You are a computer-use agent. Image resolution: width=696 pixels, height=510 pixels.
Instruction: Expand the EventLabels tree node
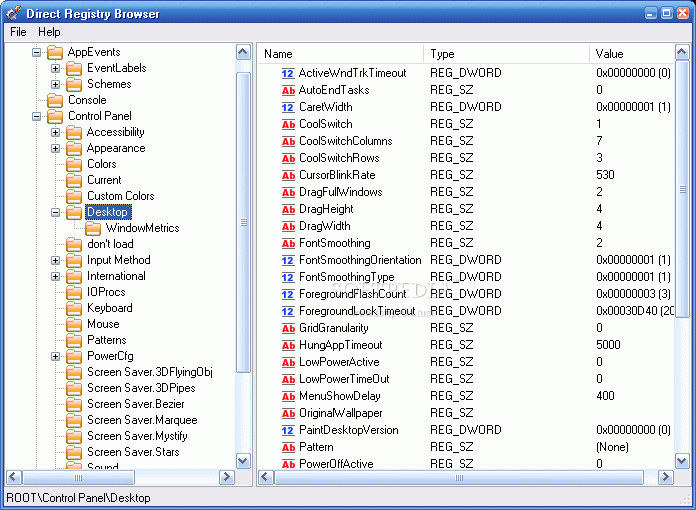tap(55, 69)
